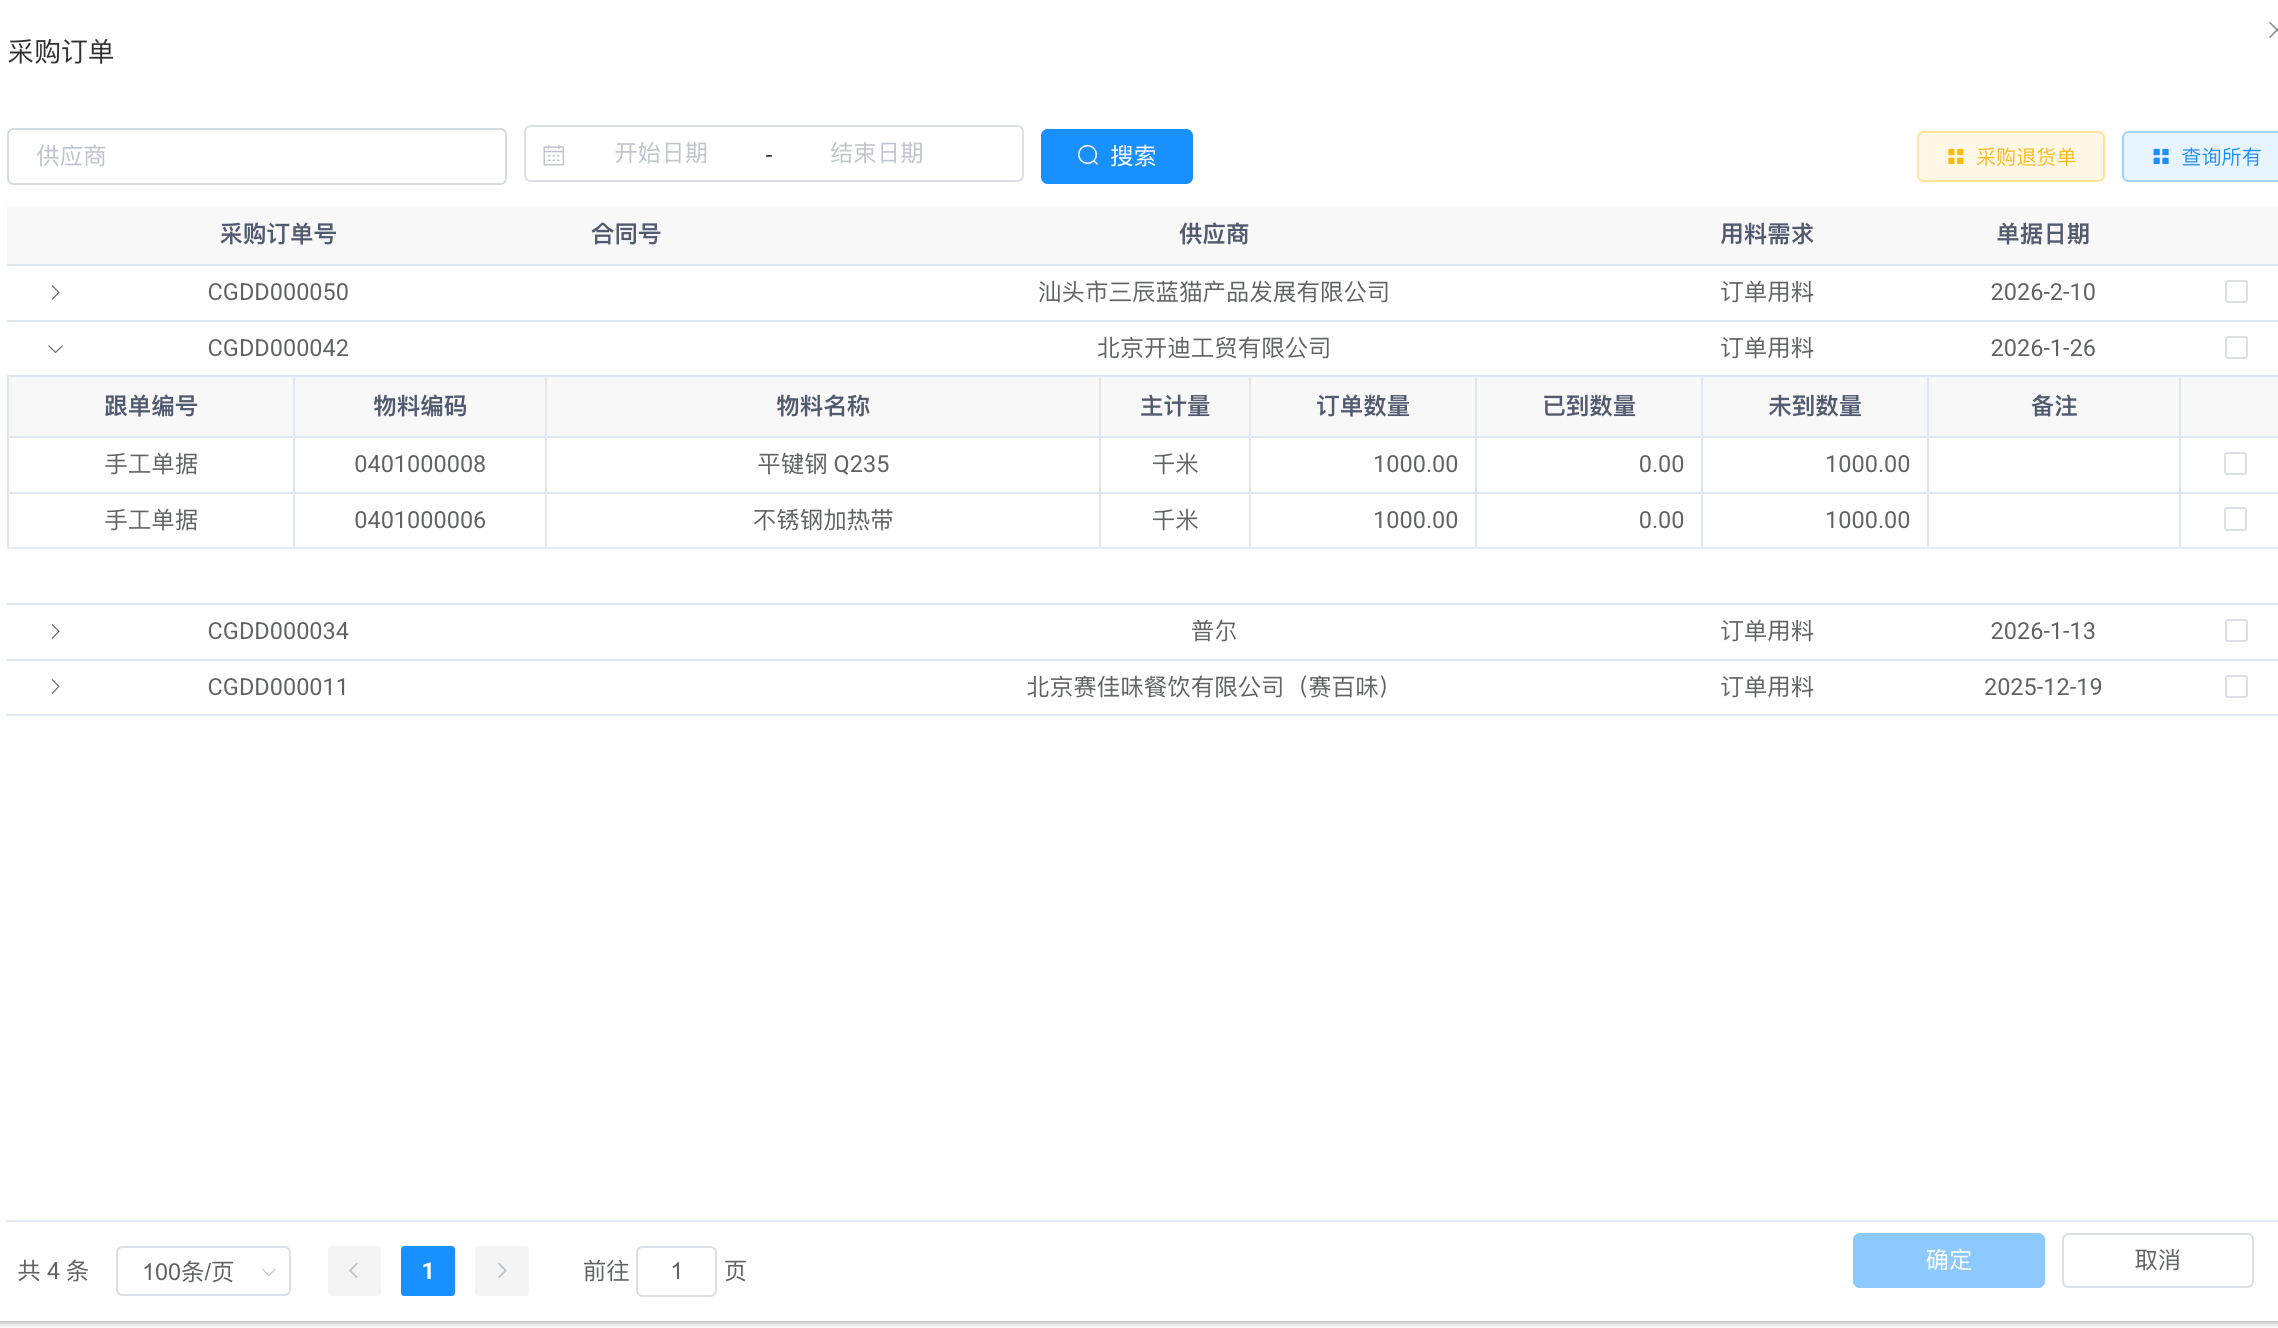Close dialog with top-right arrow icon

tap(2270, 30)
